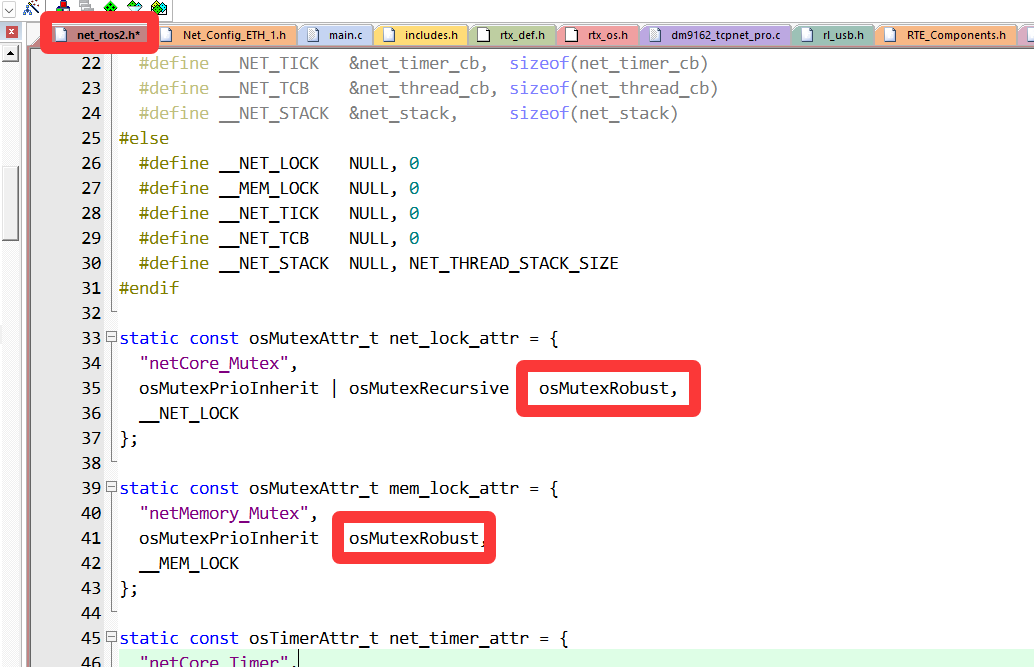Switch to the rtx_os.h tab
Image resolution: width=1034 pixels, height=667 pixels.
pos(598,35)
